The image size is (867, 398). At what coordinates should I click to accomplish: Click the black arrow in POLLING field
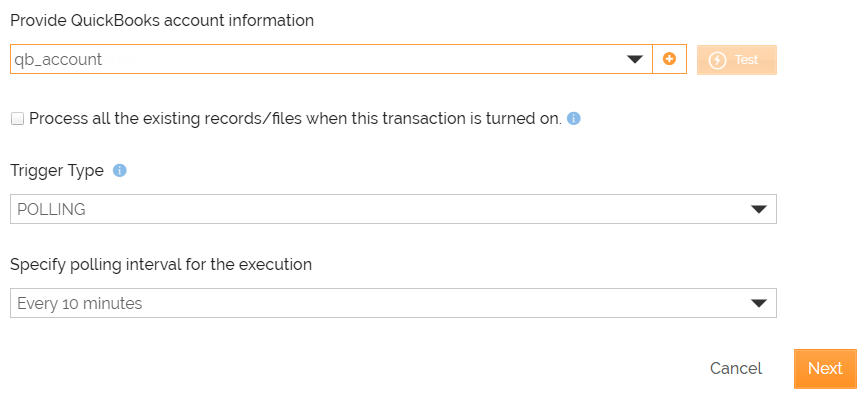(759, 209)
